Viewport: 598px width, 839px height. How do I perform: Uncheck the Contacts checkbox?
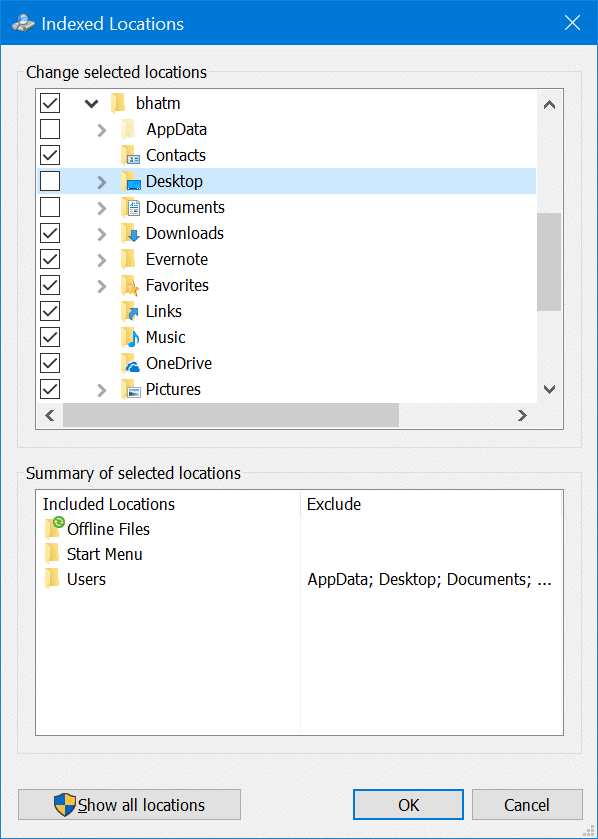50,156
